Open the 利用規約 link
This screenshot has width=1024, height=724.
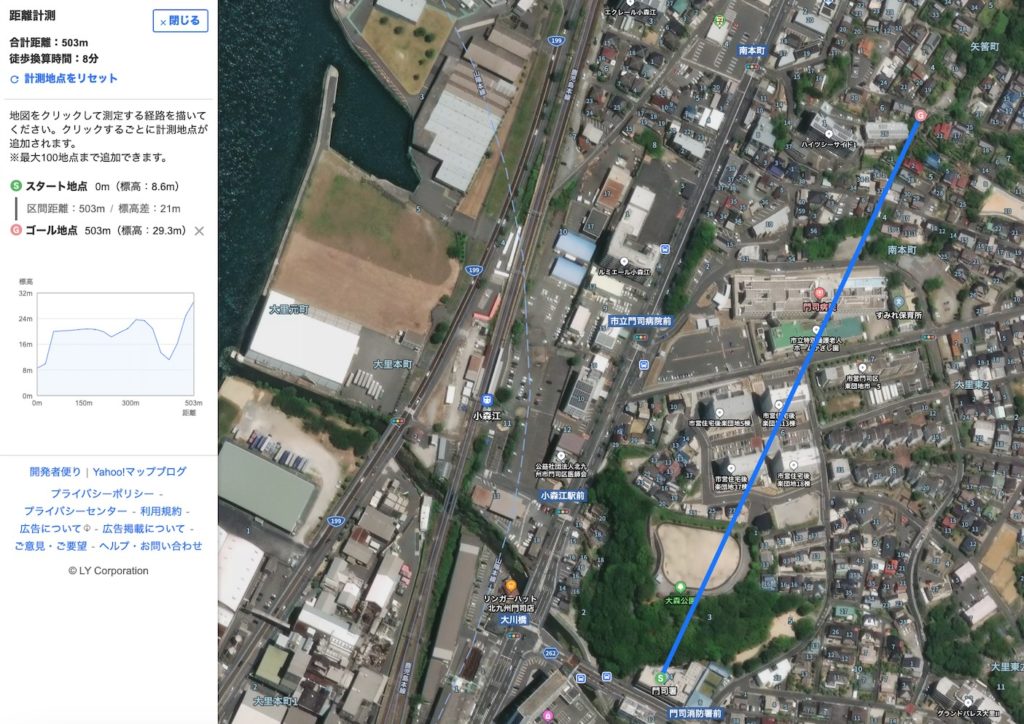[x=161, y=511]
